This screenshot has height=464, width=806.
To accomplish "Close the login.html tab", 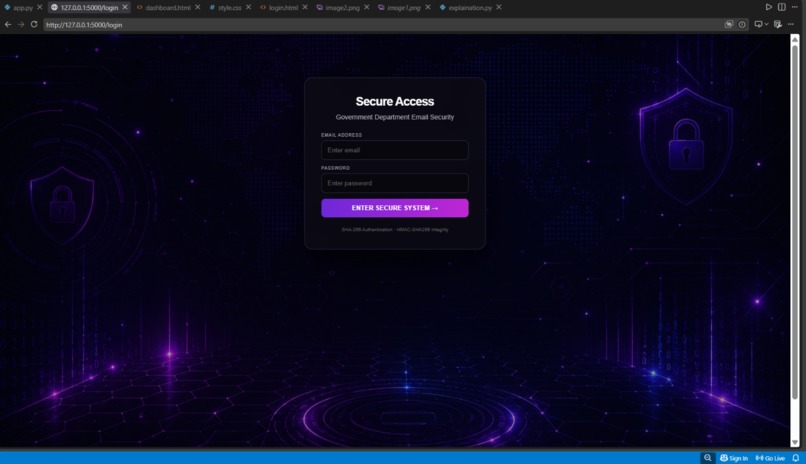I will point(305,7).
